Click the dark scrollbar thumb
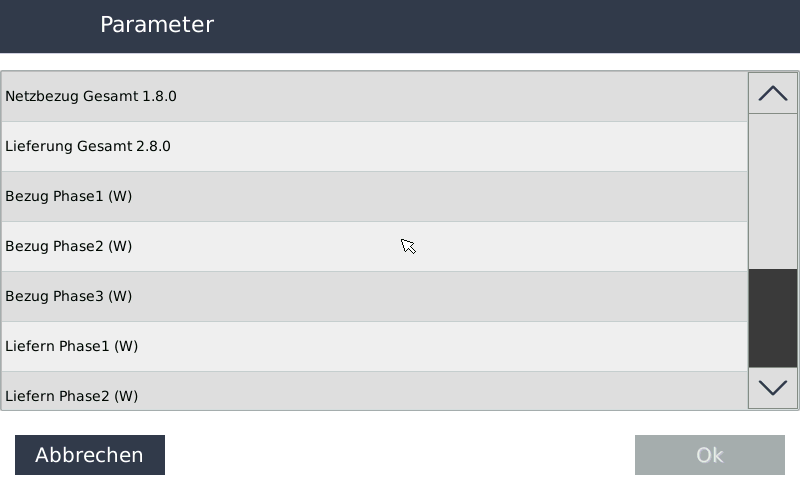The image size is (800, 480). (x=773, y=318)
